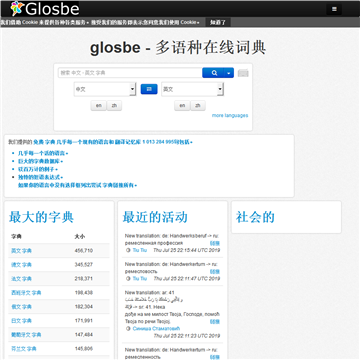This screenshot has height=360, width=360.
Task: Click the 大小 column header
Action: (x=80, y=237)
